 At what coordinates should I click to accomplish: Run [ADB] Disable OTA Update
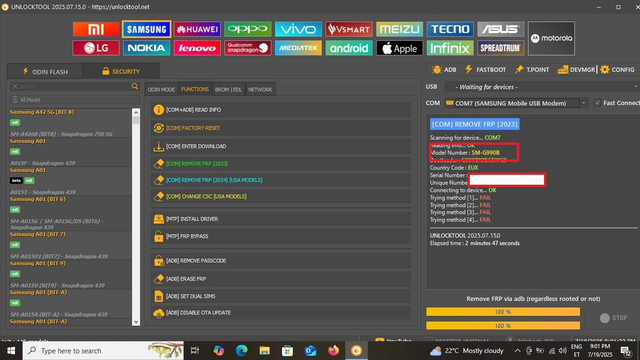(281, 313)
